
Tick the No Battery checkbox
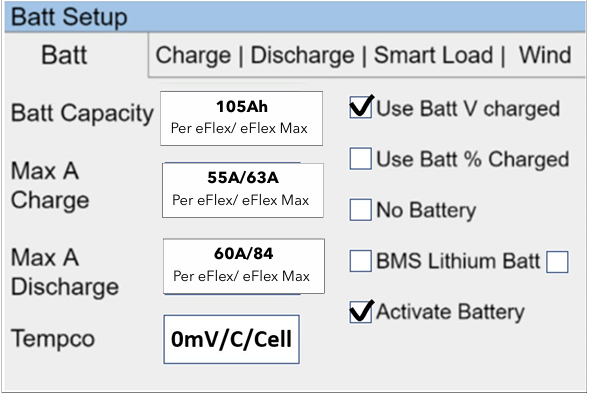click(x=361, y=210)
